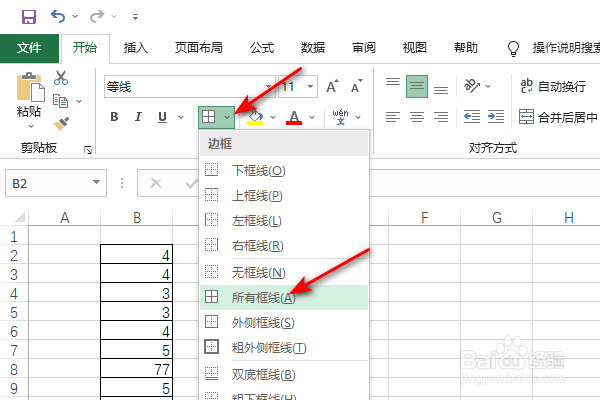Click the B2 name box

pos(56,183)
